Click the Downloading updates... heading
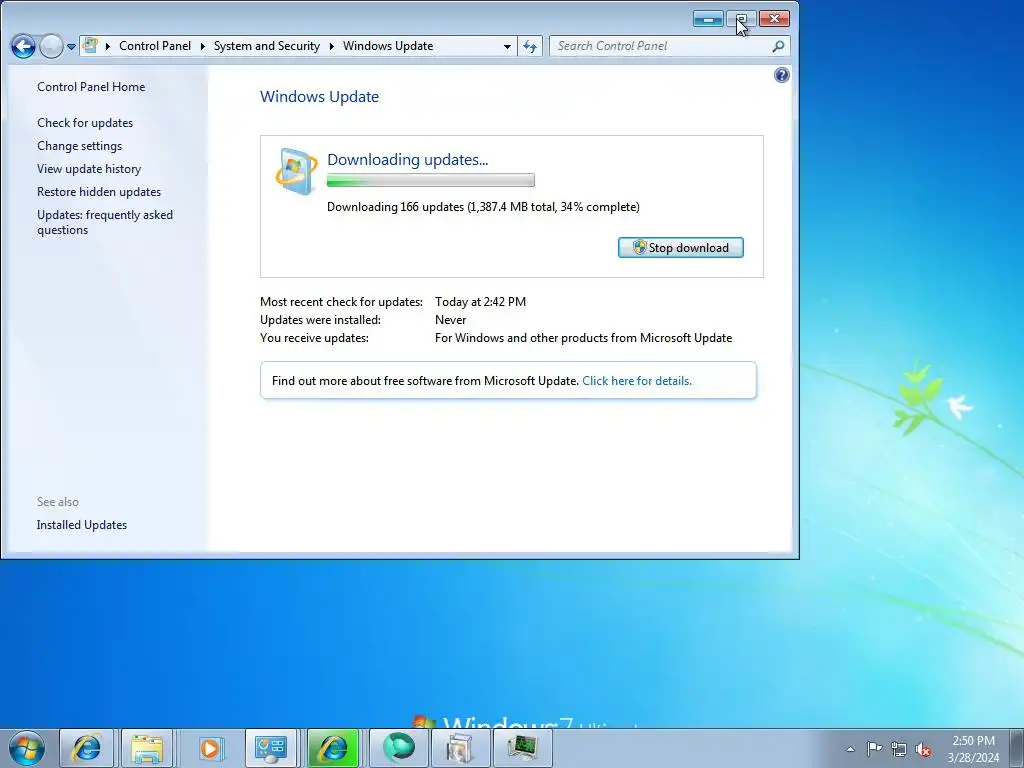 coord(408,159)
